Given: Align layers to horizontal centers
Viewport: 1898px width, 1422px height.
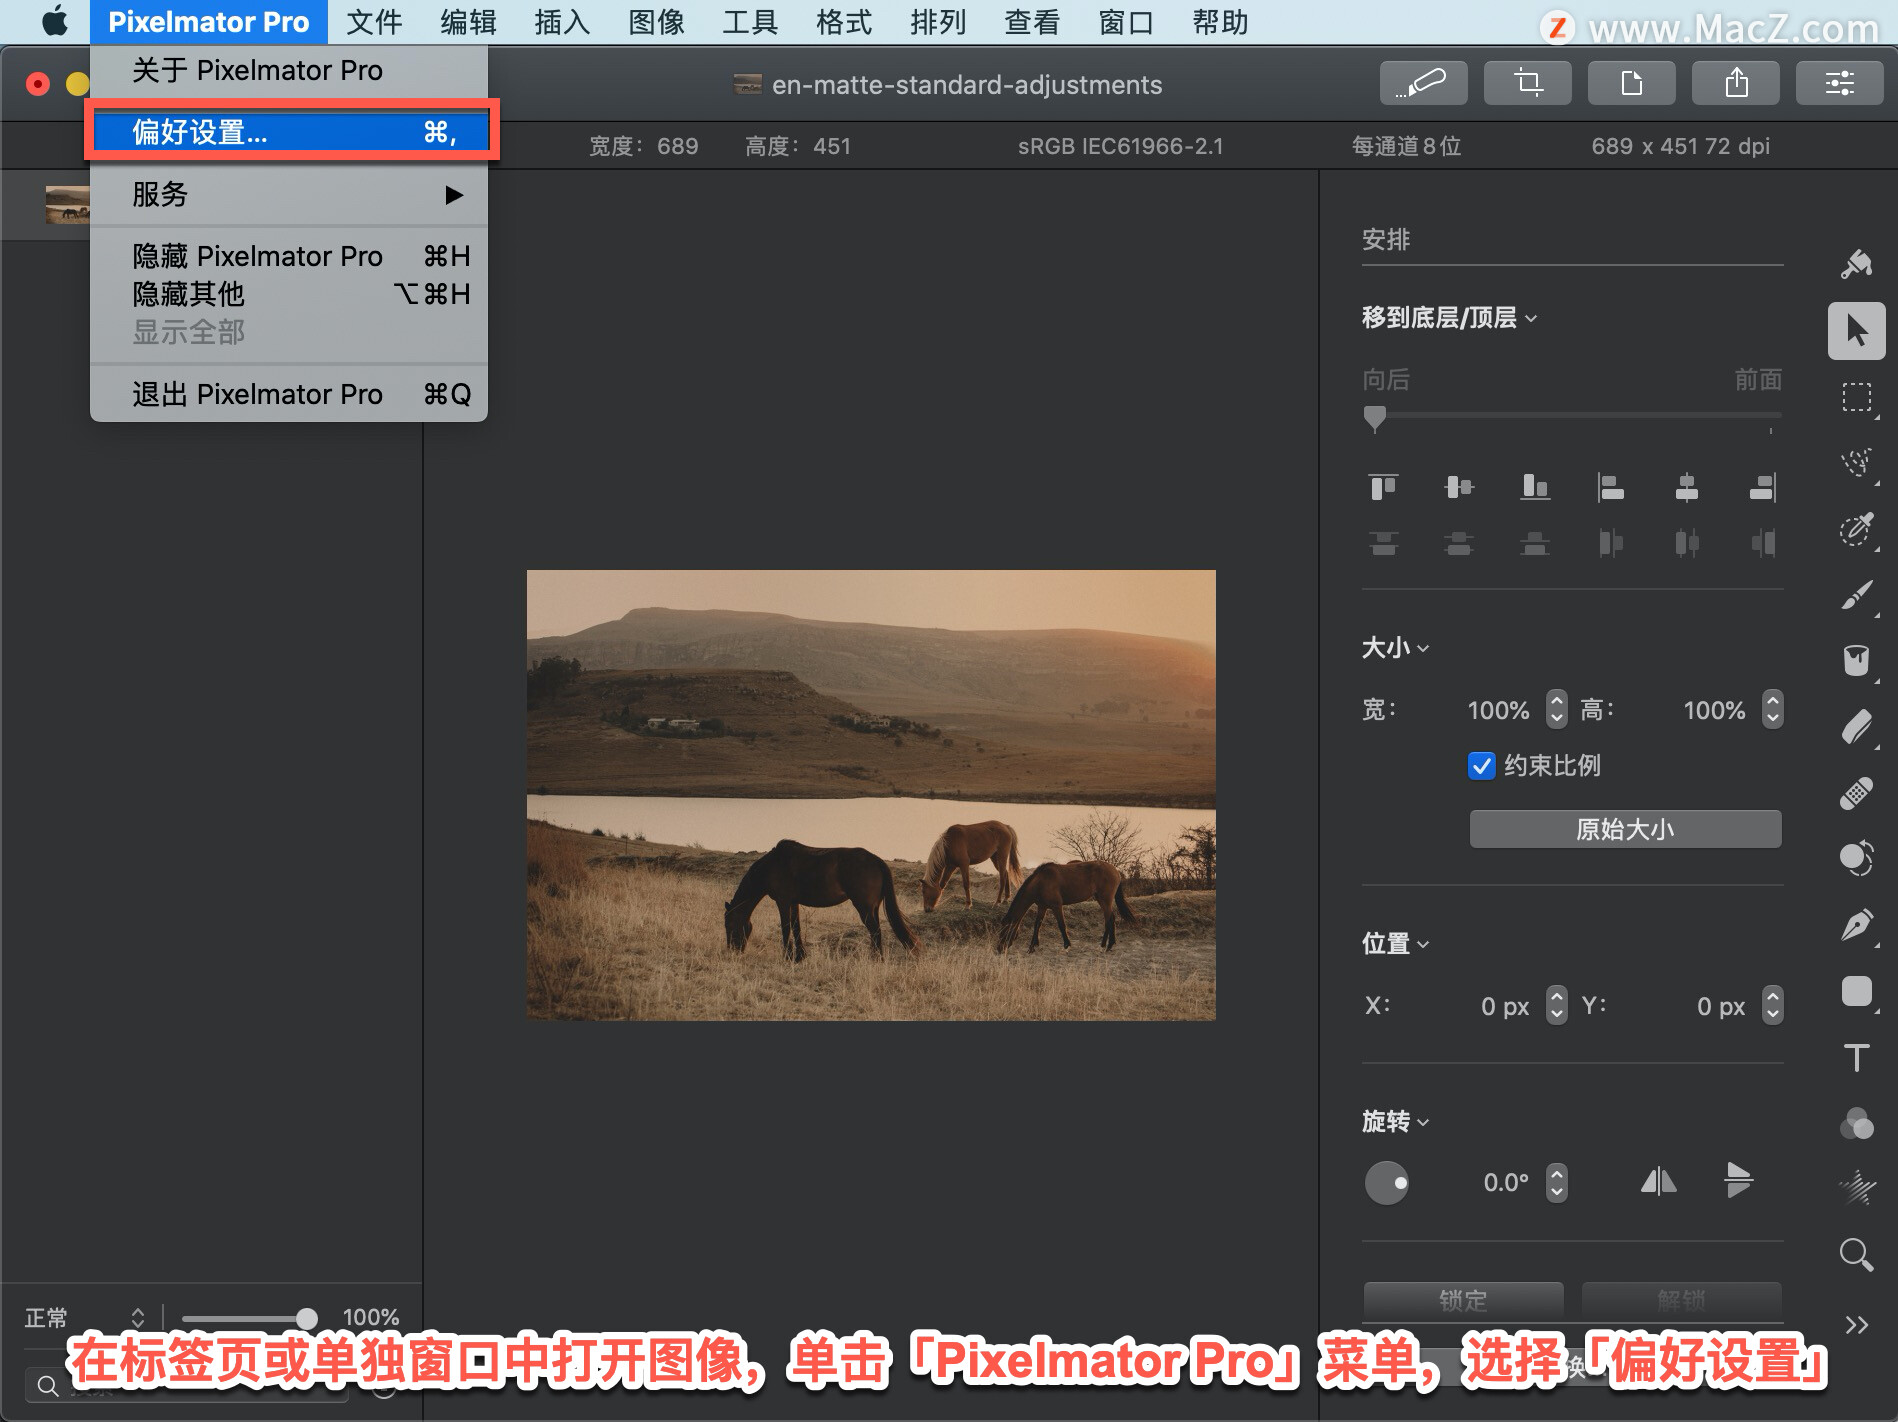Looking at the screenshot, I should 1687,487.
